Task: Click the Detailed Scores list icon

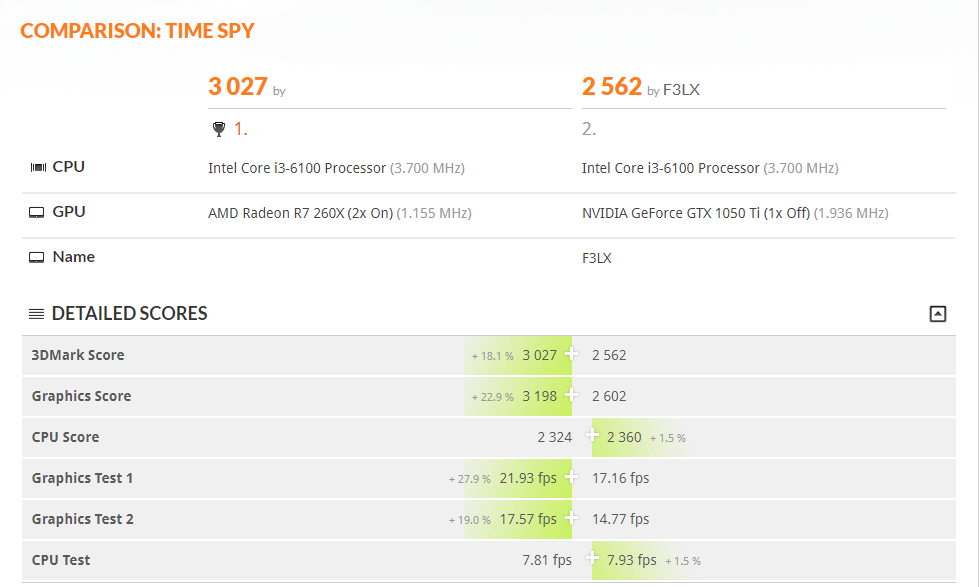Action: click(36, 313)
